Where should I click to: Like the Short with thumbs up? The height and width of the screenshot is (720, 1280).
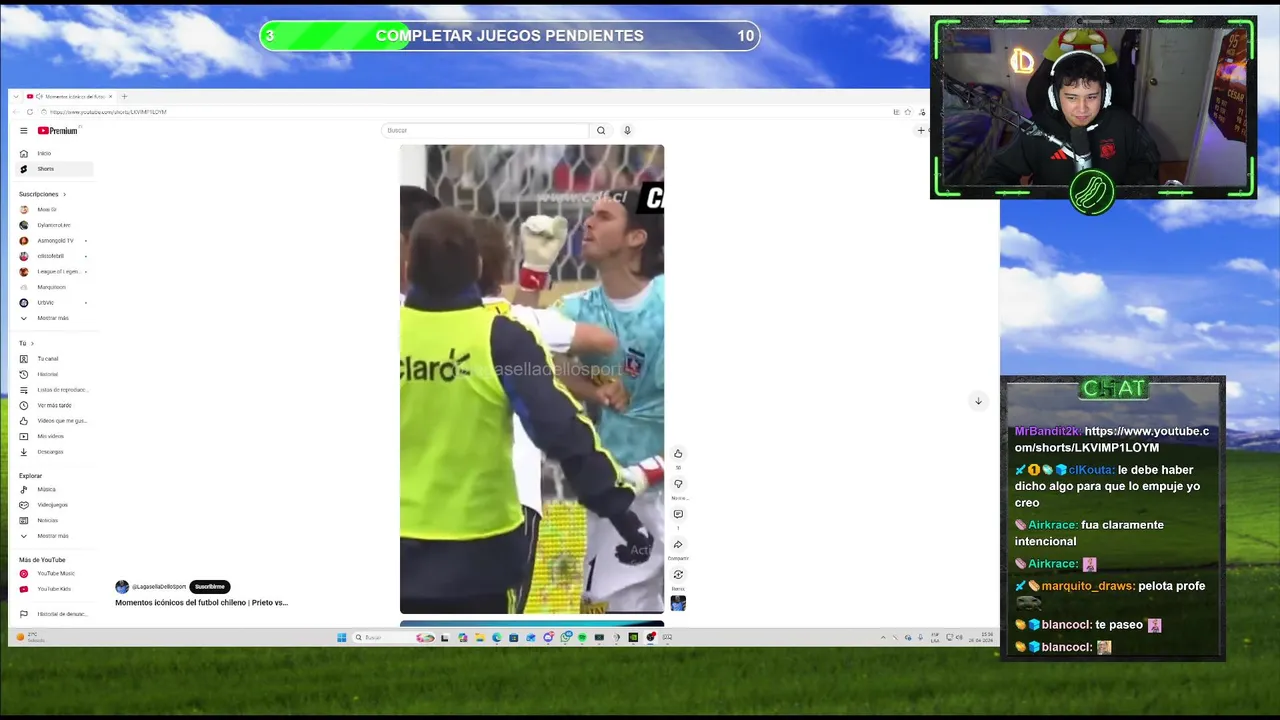[678, 454]
